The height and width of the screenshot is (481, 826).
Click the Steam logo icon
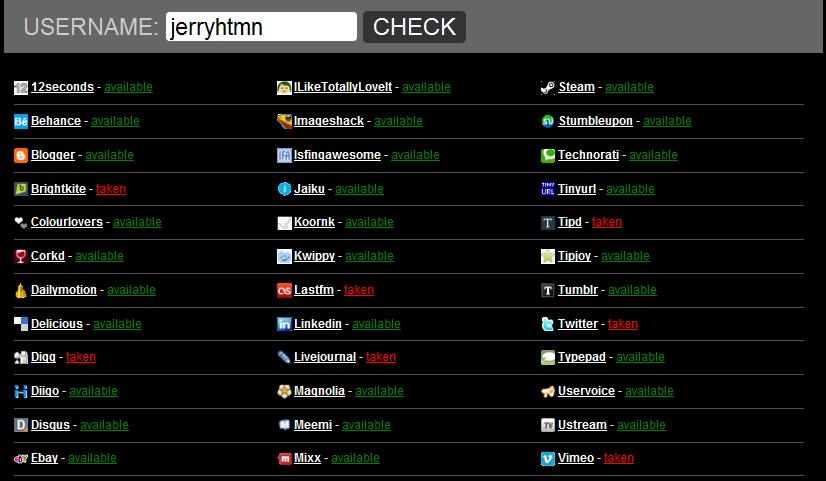[547, 88]
